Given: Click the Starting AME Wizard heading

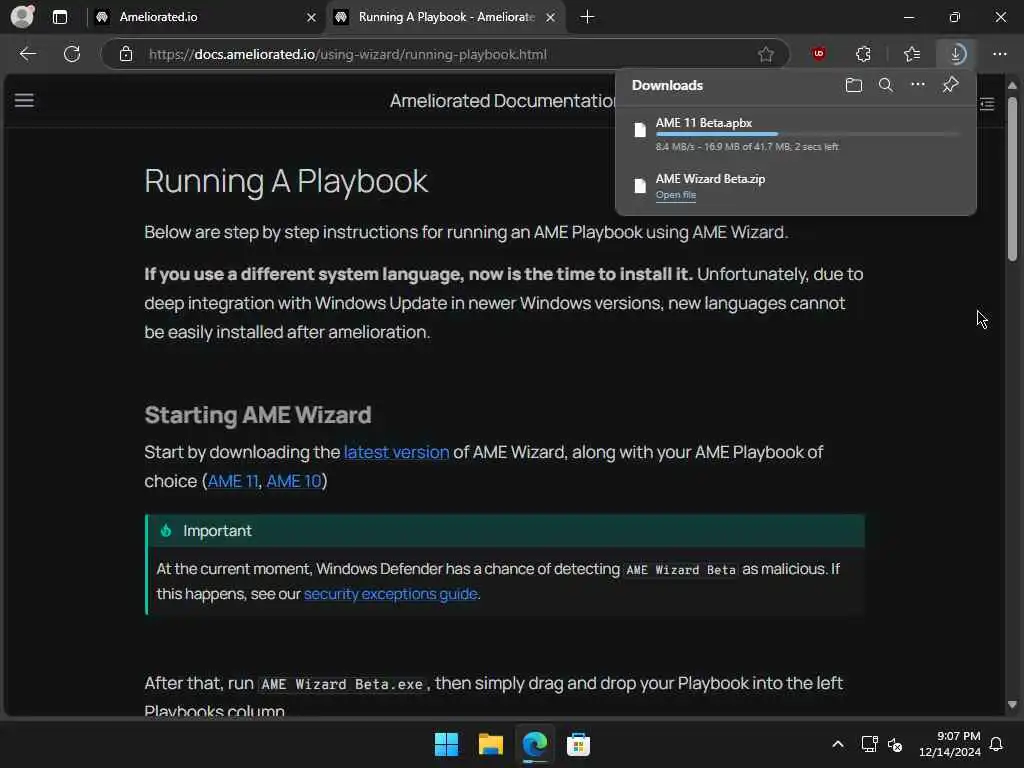Looking at the screenshot, I should pos(258,415).
